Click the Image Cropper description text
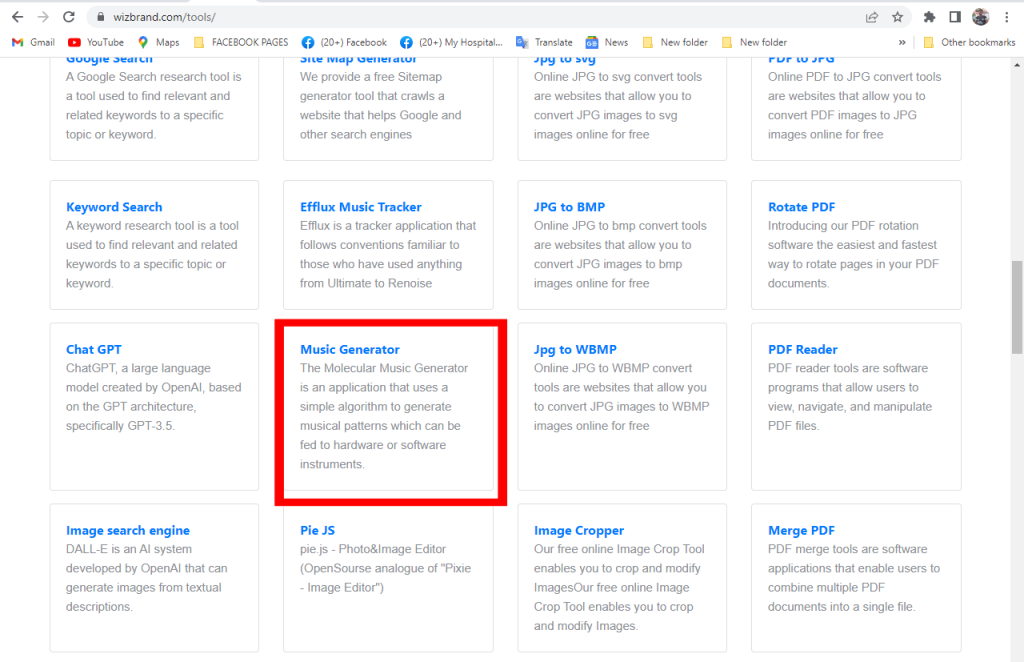 [x=619, y=588]
